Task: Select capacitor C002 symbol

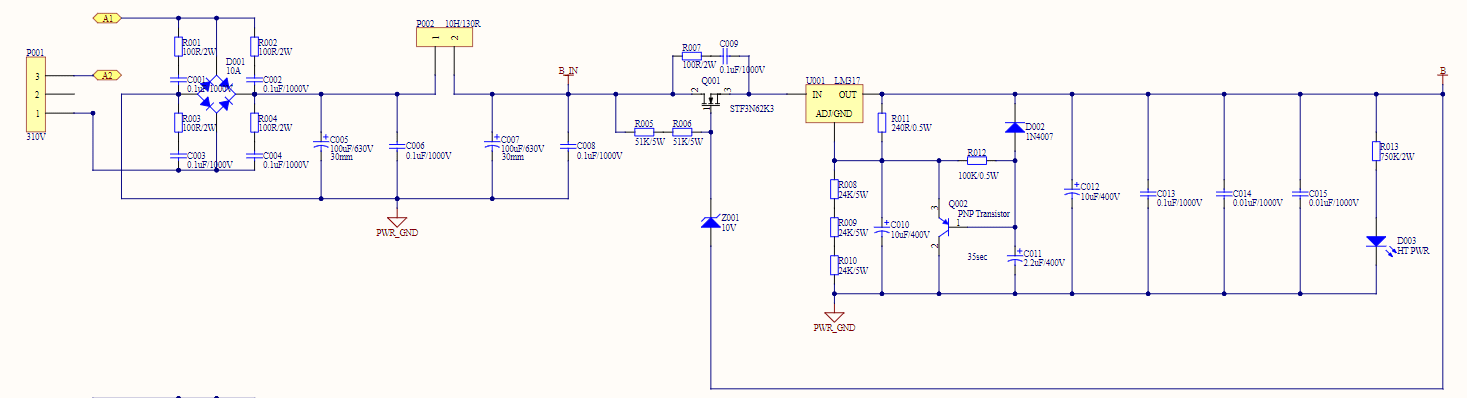Action: pos(254,80)
